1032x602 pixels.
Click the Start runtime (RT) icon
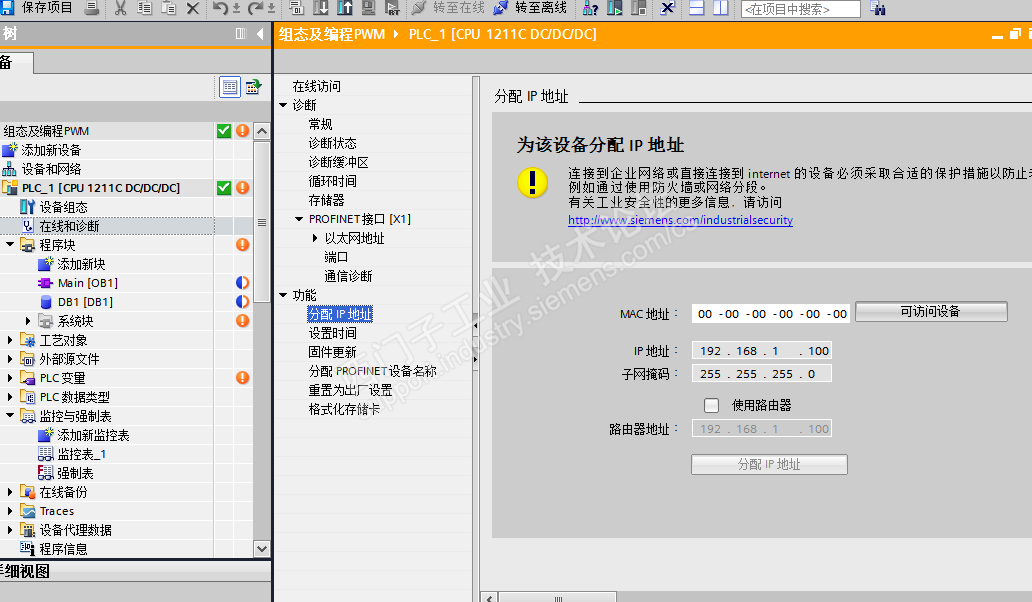coord(392,8)
